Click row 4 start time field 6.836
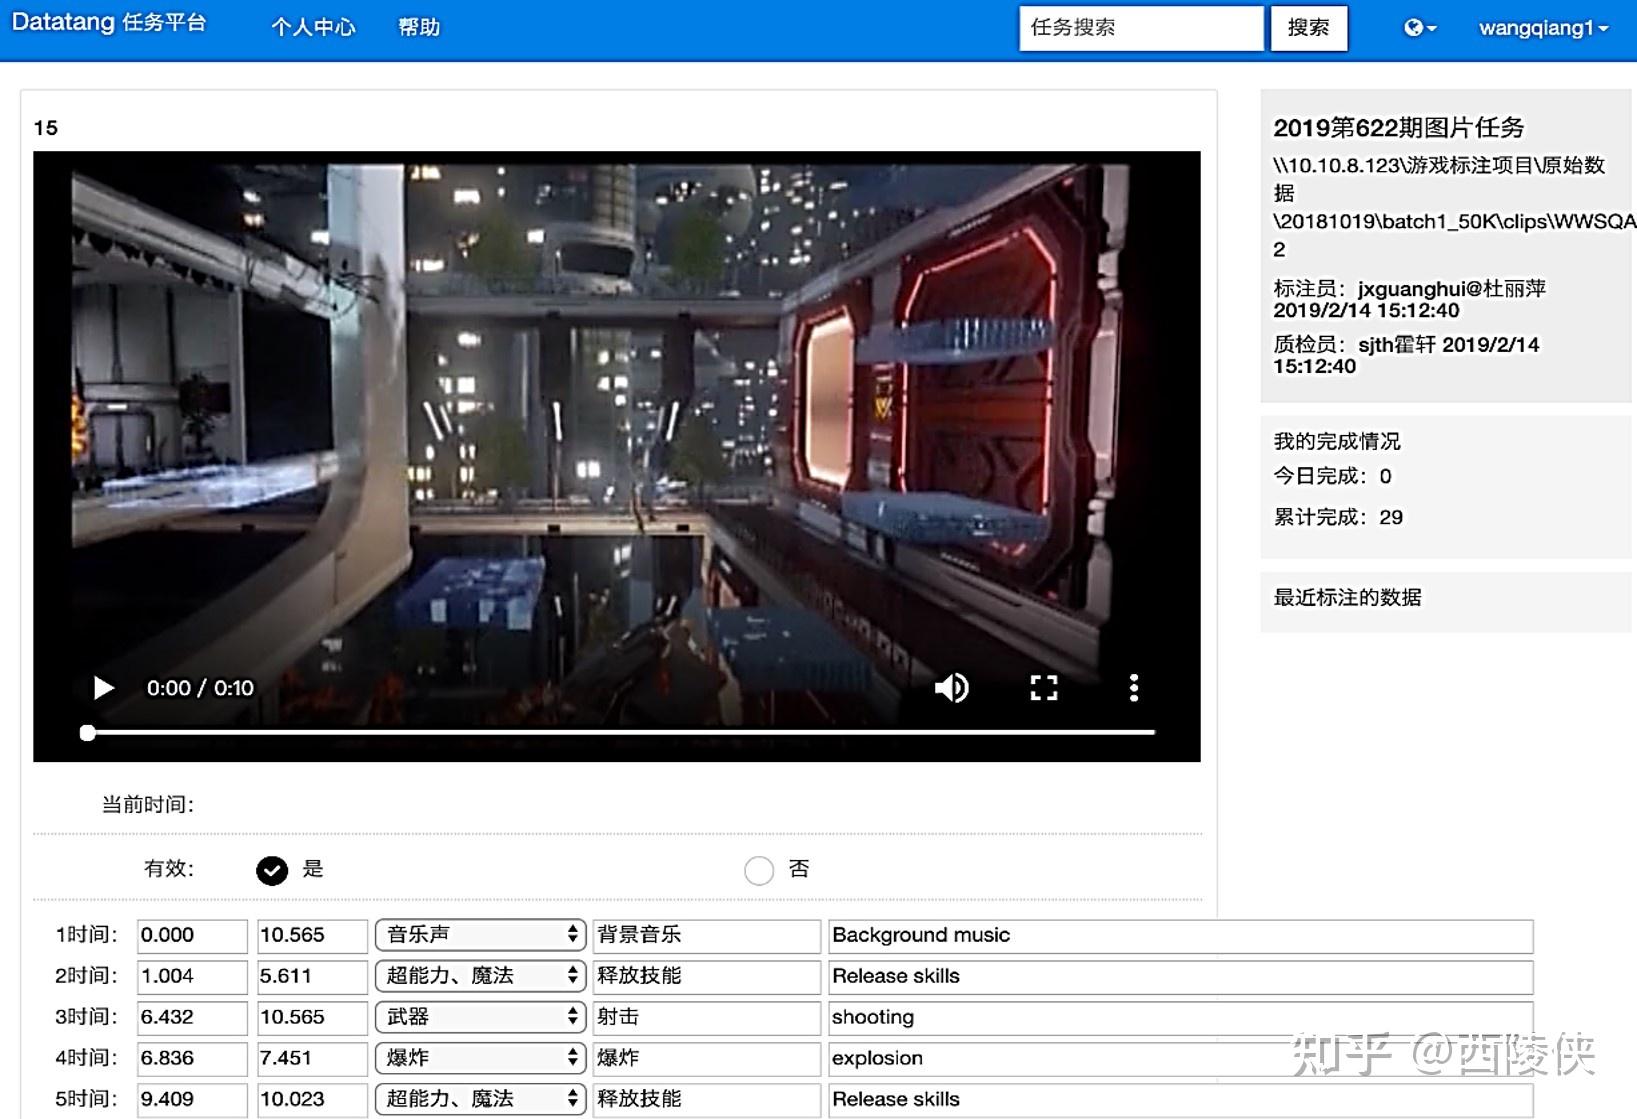This screenshot has width=1637, height=1119. point(192,1059)
